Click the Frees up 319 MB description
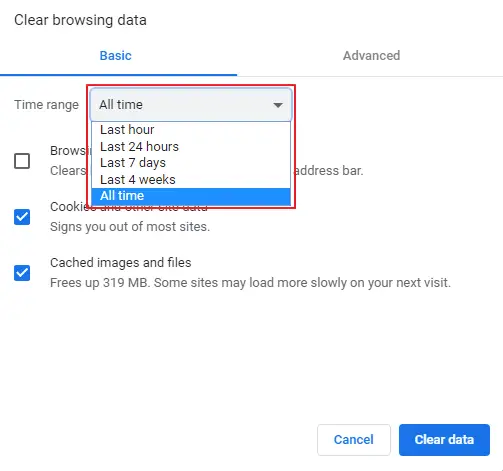The image size is (503, 471). 250,283
